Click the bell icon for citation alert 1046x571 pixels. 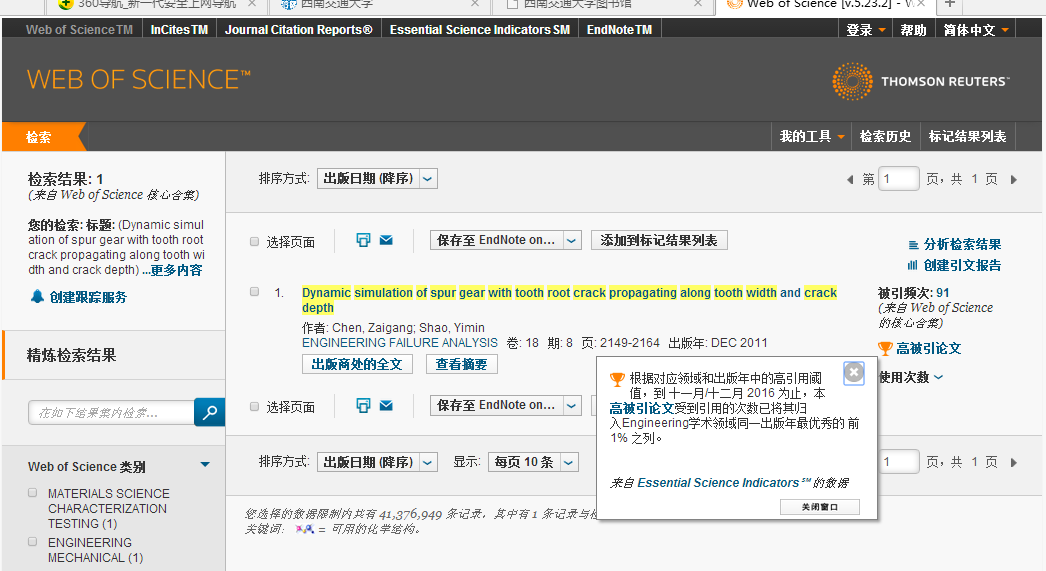pyautogui.click(x=38, y=296)
